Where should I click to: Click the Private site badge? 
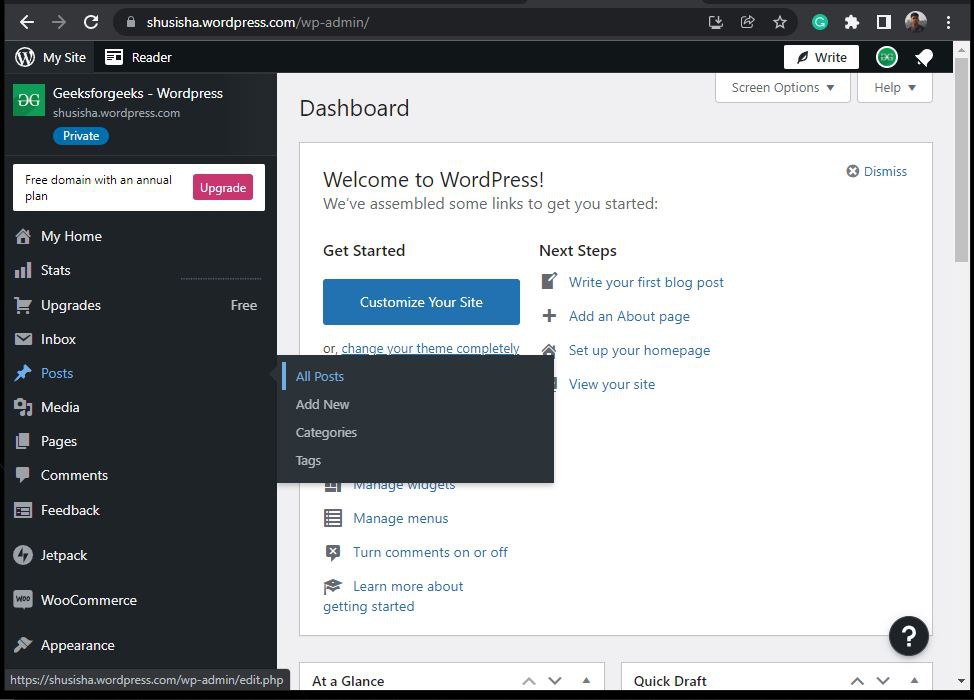click(81, 136)
